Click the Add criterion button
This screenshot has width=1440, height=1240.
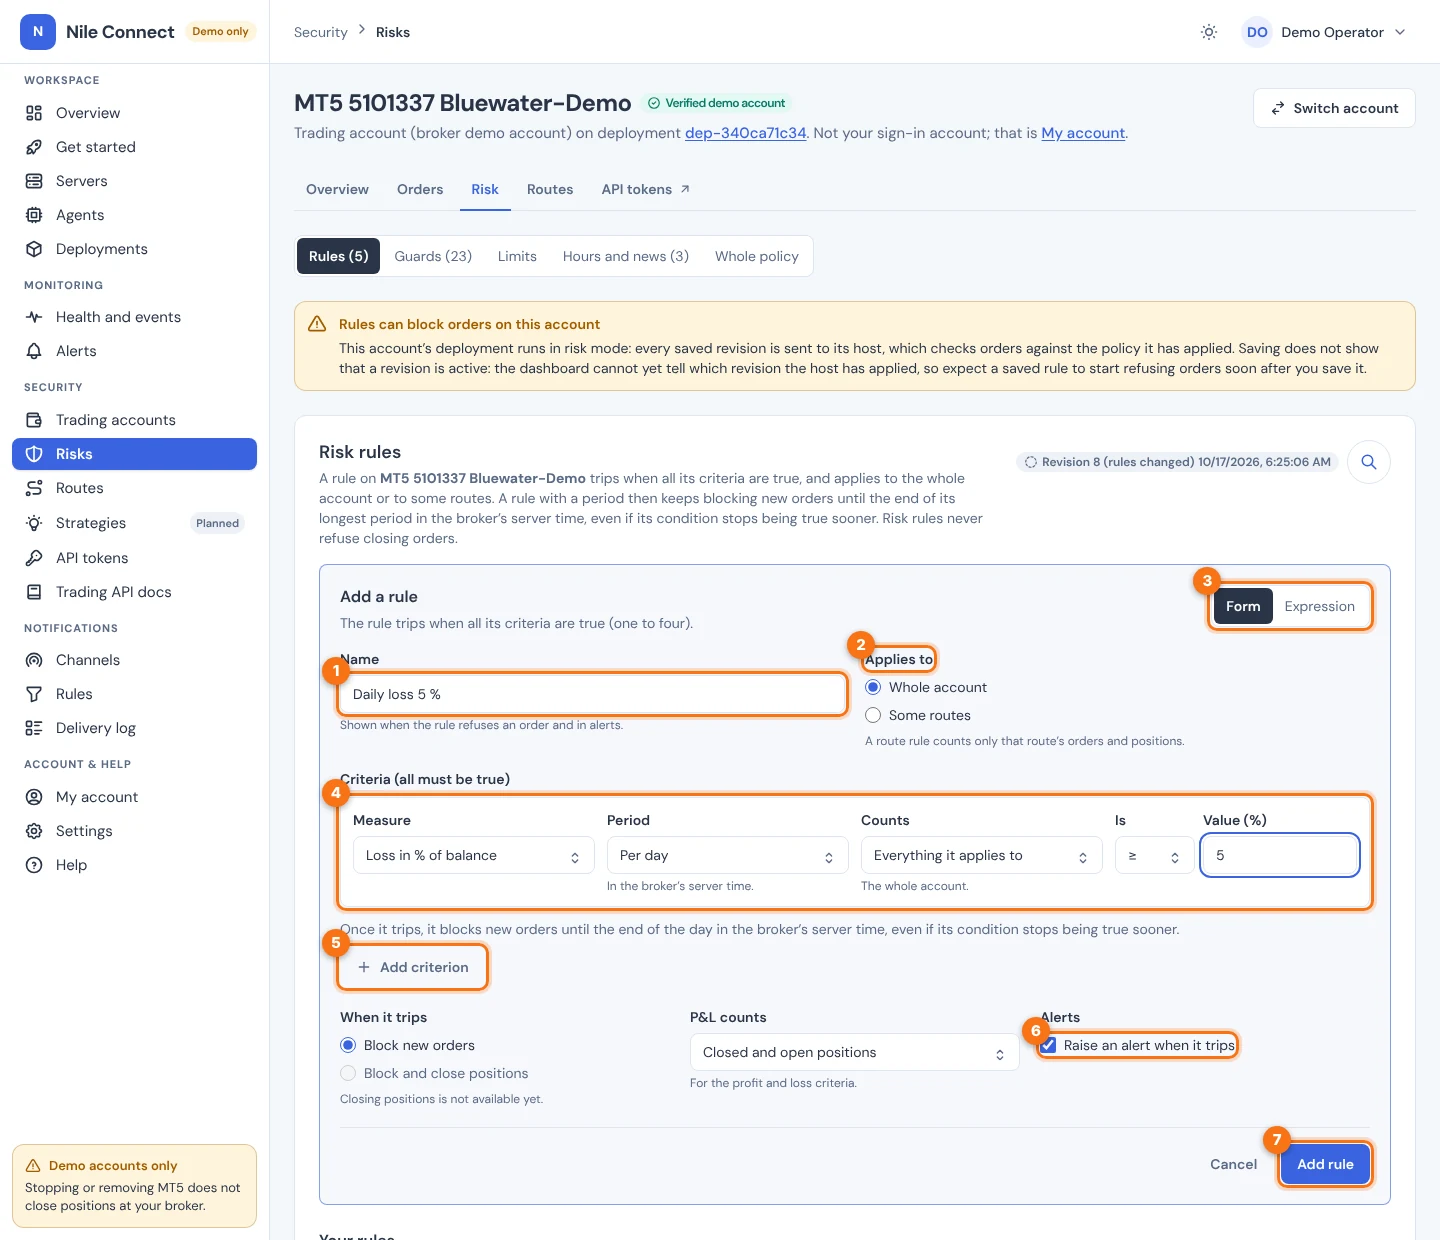click(412, 967)
